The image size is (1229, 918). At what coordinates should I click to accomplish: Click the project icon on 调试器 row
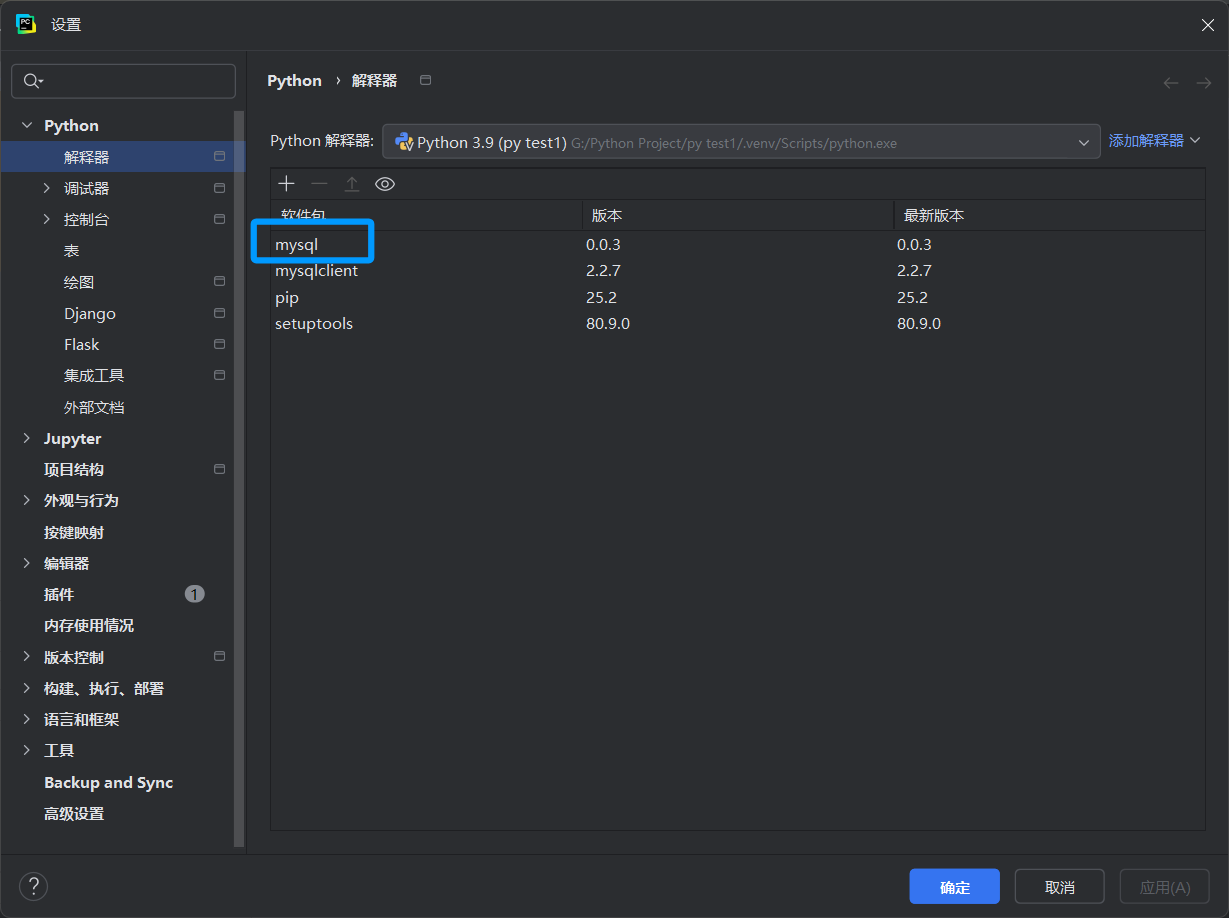219,188
